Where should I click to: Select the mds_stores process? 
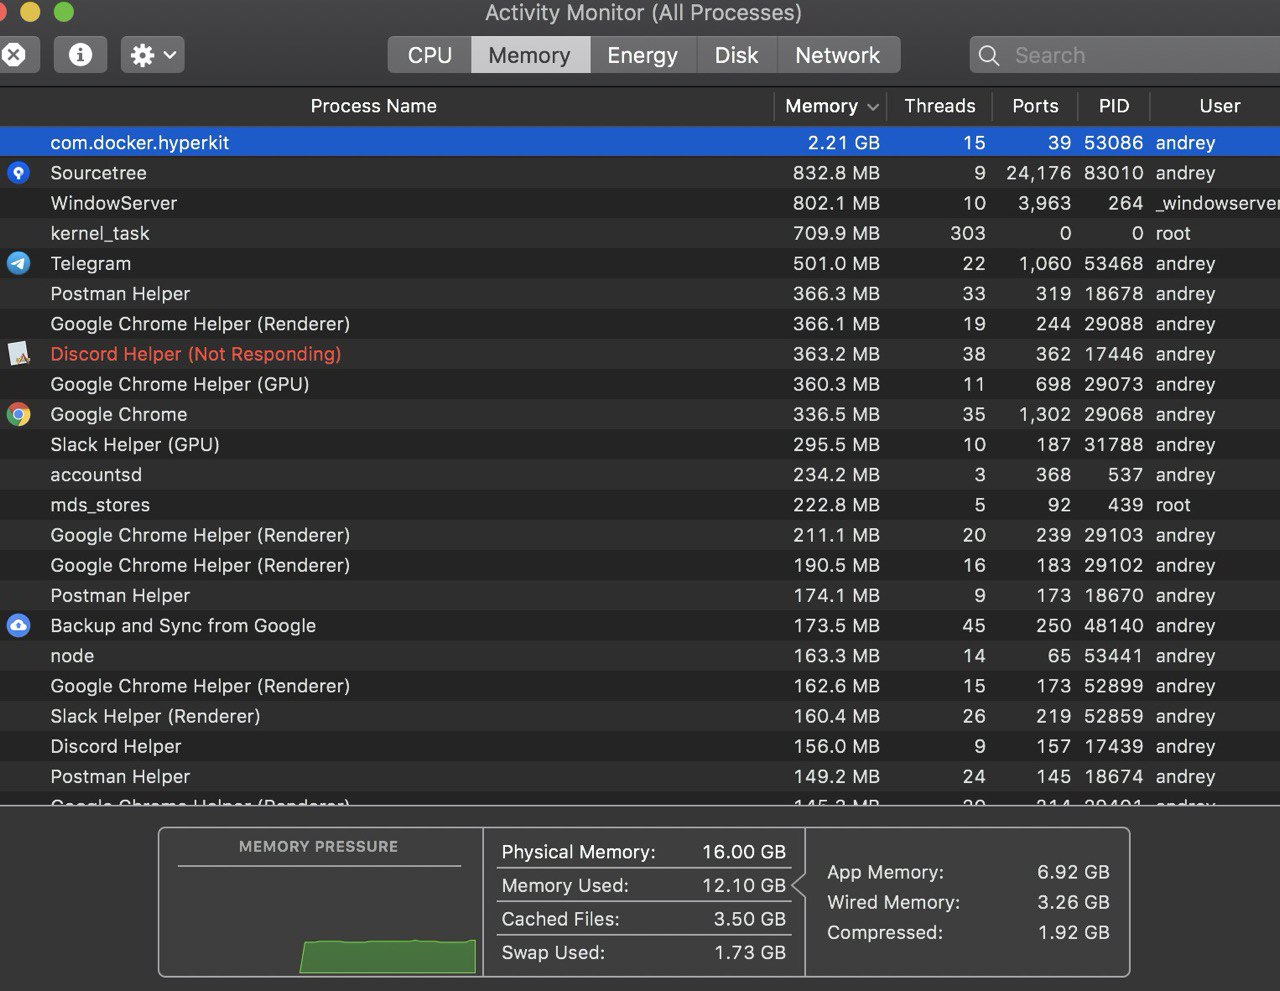[100, 505]
